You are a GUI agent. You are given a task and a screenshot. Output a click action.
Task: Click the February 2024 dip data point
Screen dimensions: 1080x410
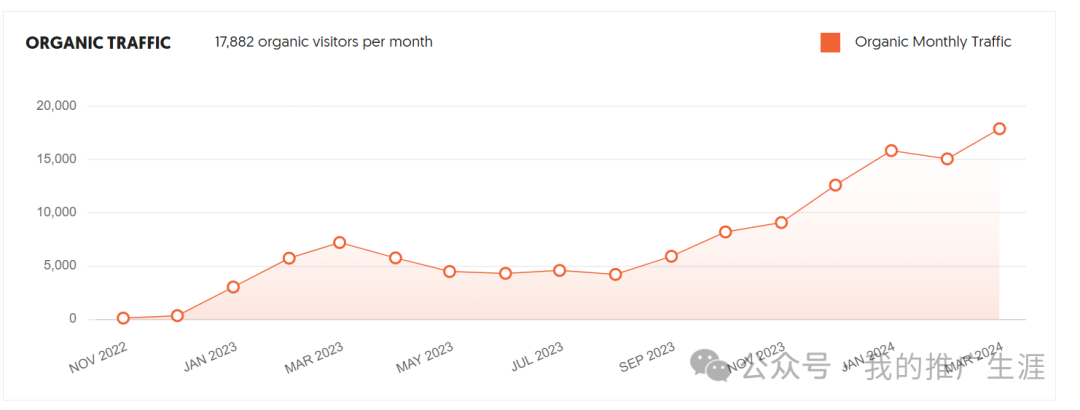[x=947, y=159]
